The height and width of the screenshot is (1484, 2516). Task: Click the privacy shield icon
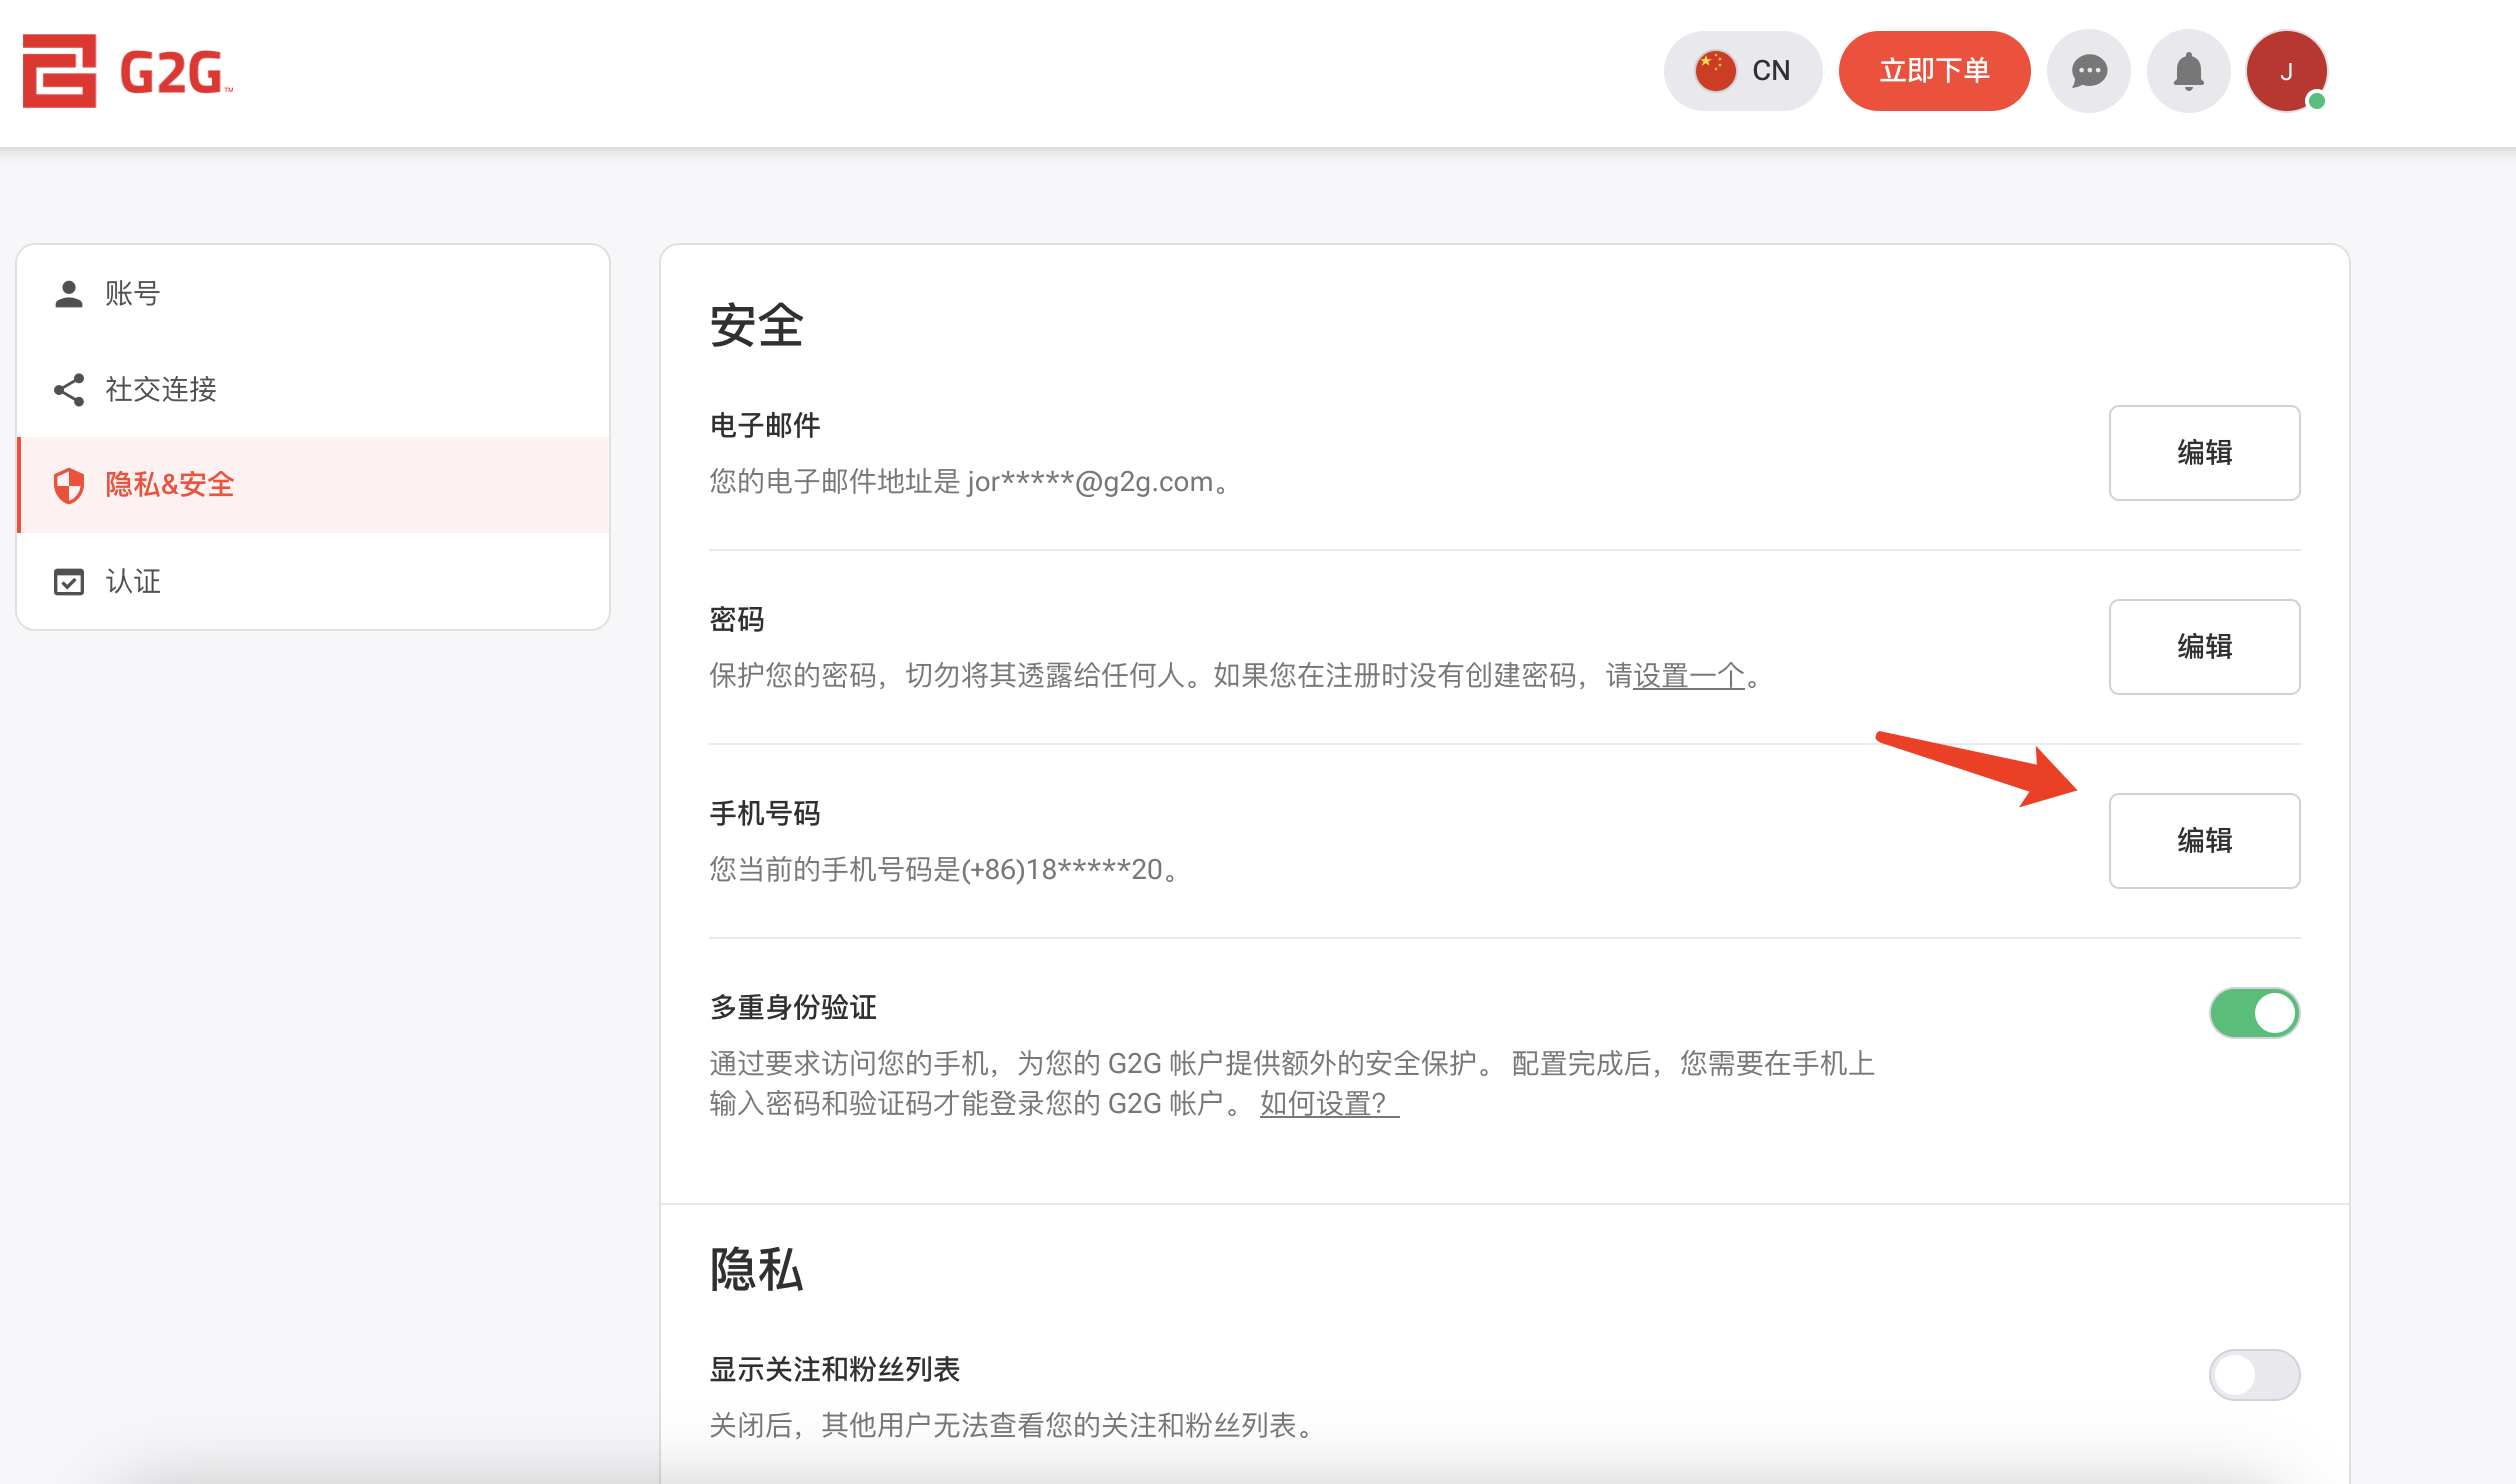[x=68, y=486]
